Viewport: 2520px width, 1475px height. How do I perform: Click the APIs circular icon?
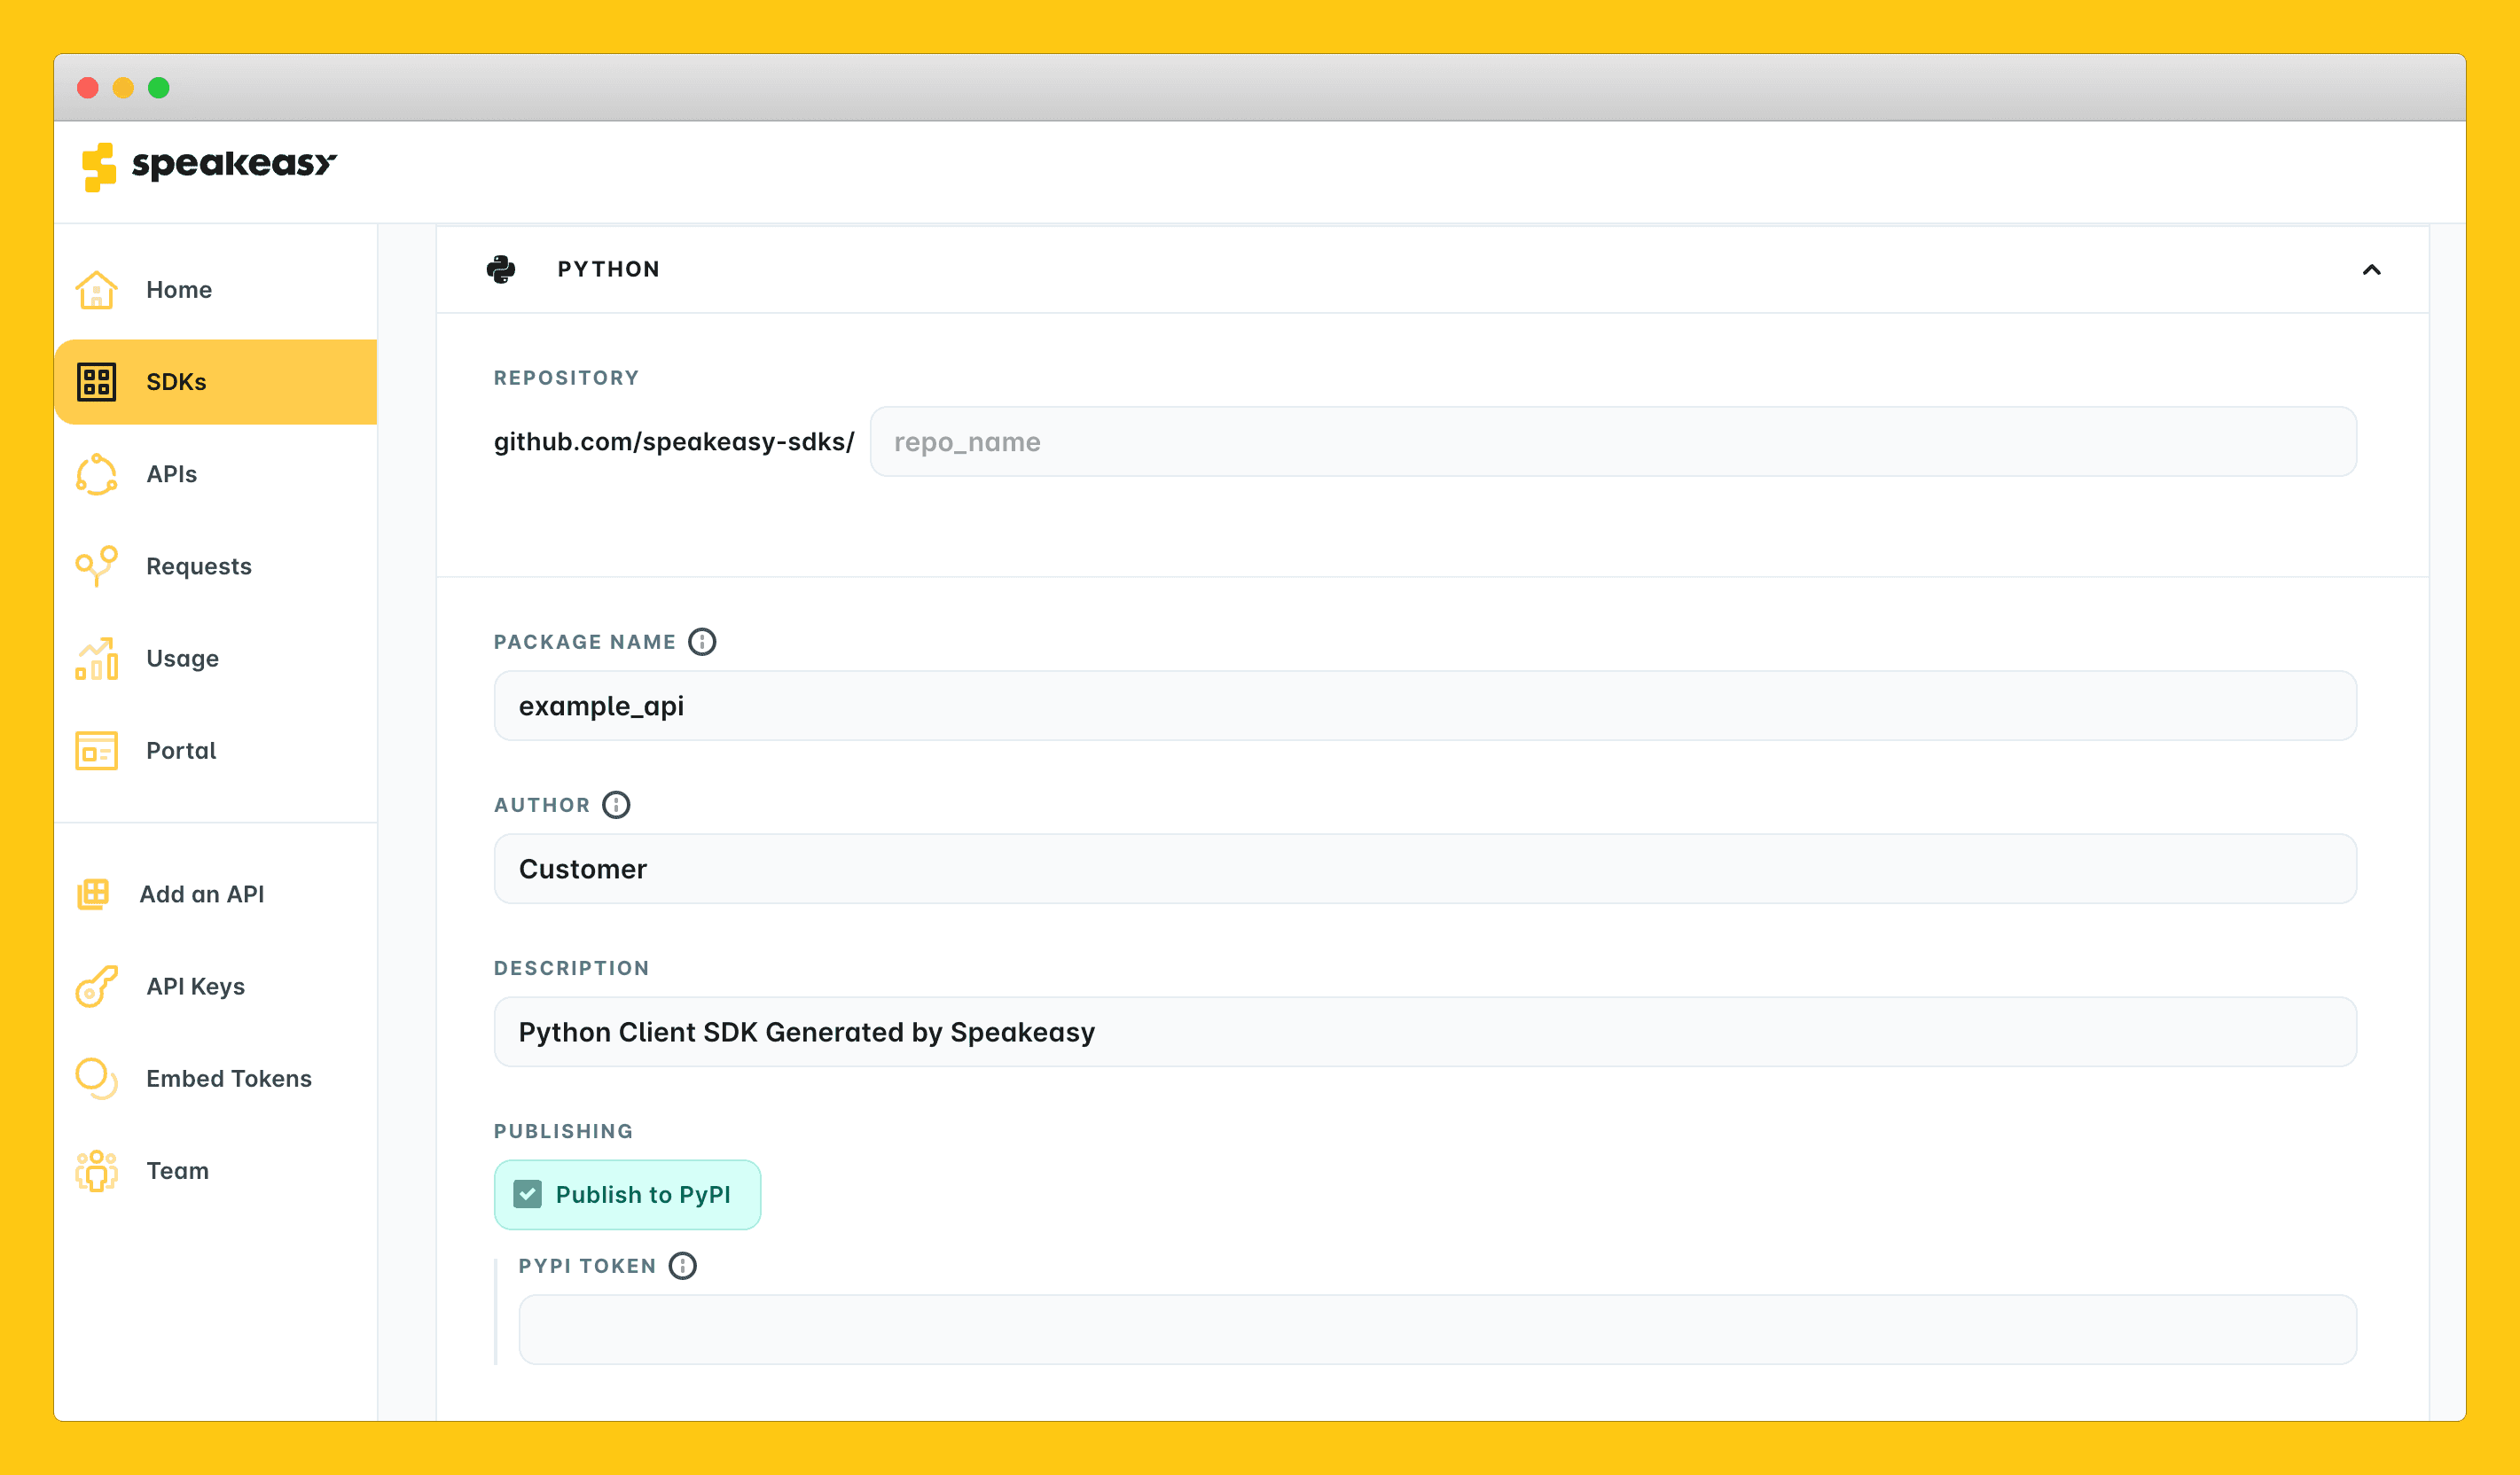(x=96, y=474)
